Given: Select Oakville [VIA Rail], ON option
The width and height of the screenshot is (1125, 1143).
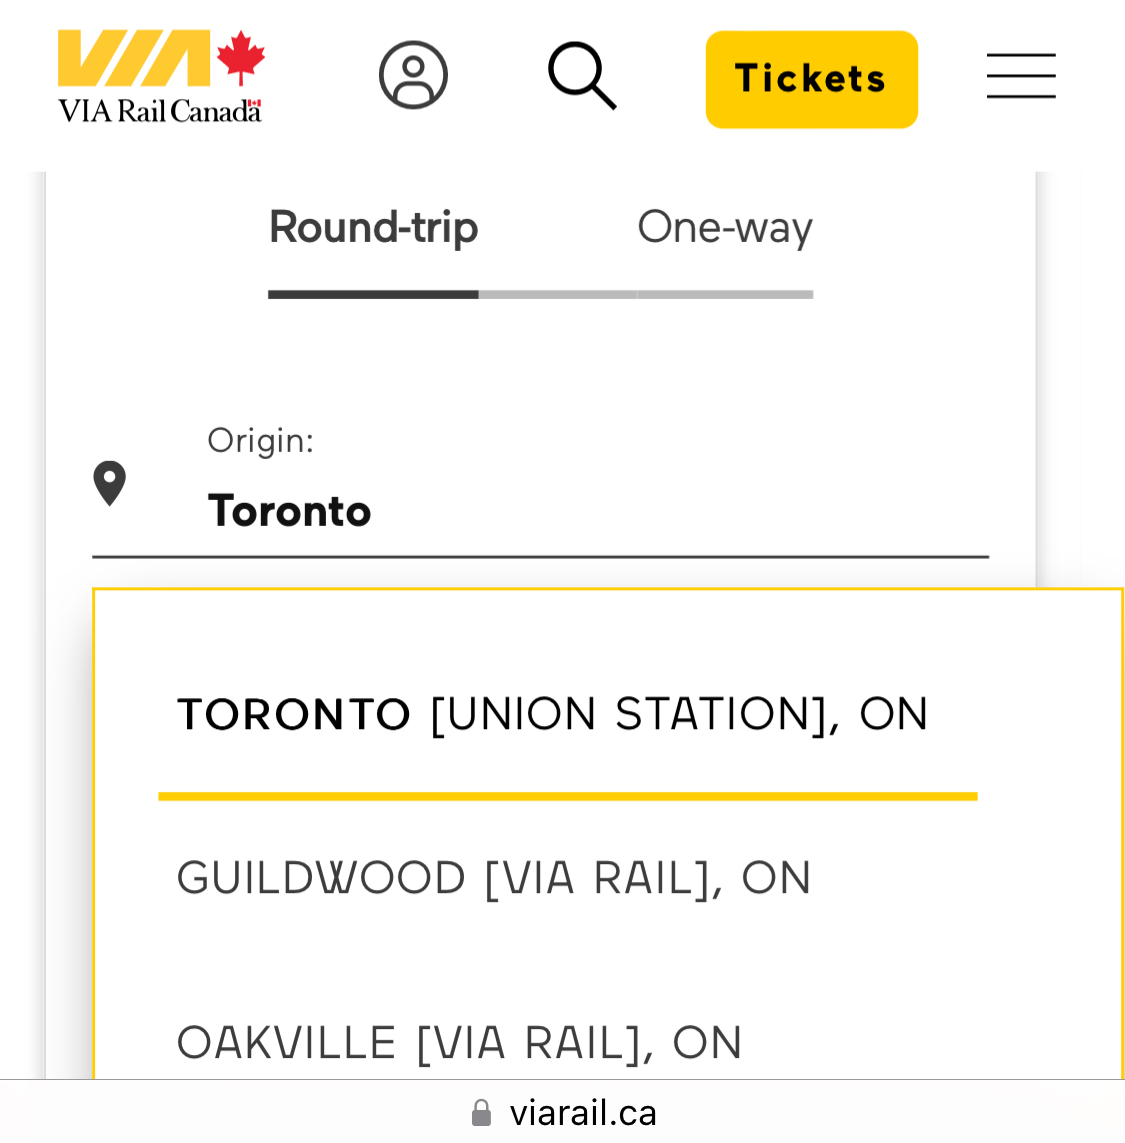Looking at the screenshot, I should [x=459, y=1043].
